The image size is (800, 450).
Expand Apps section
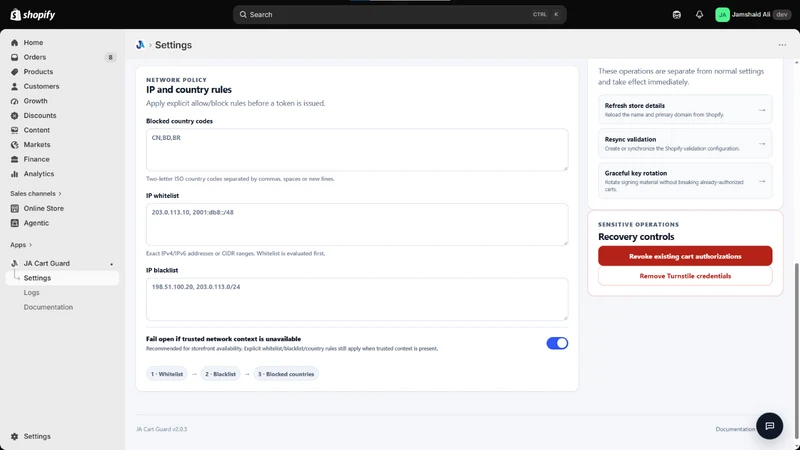(21, 245)
